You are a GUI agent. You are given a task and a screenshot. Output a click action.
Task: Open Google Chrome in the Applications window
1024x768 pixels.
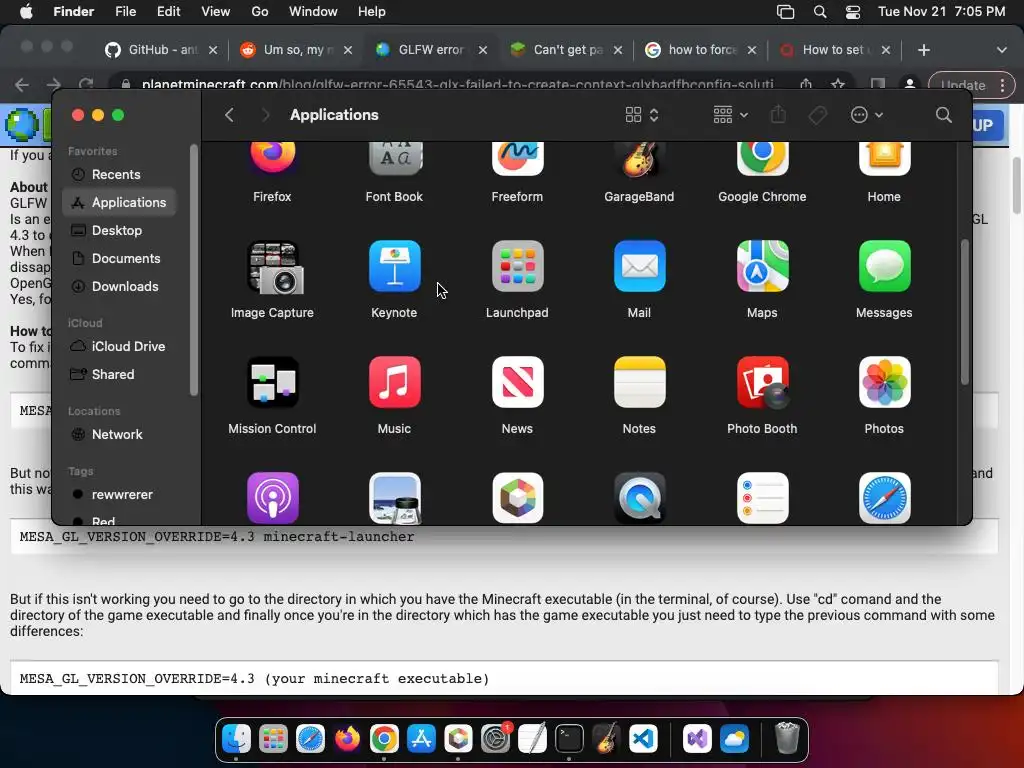[762, 159]
